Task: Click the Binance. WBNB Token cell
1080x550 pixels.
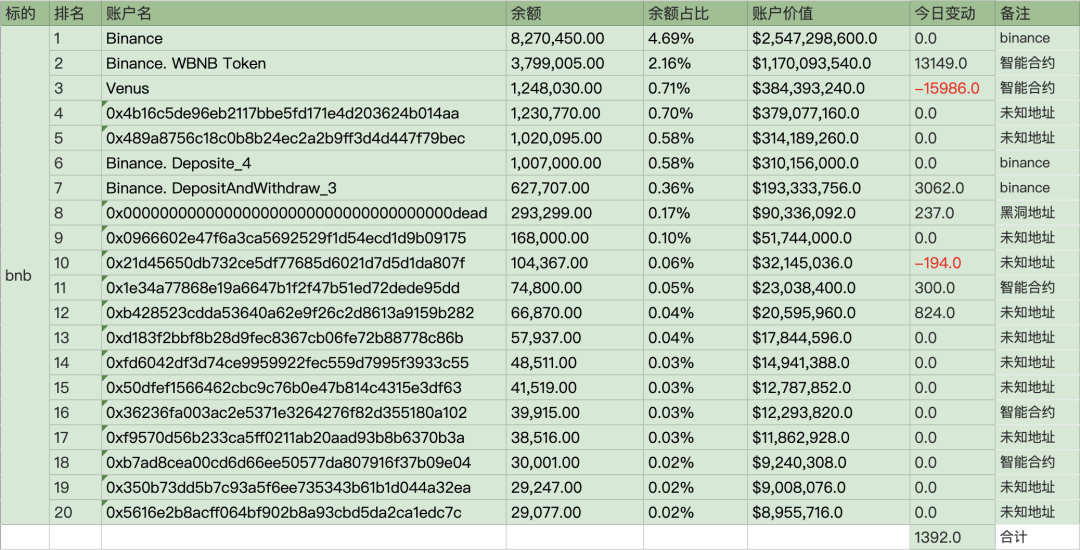Action: tap(303, 63)
